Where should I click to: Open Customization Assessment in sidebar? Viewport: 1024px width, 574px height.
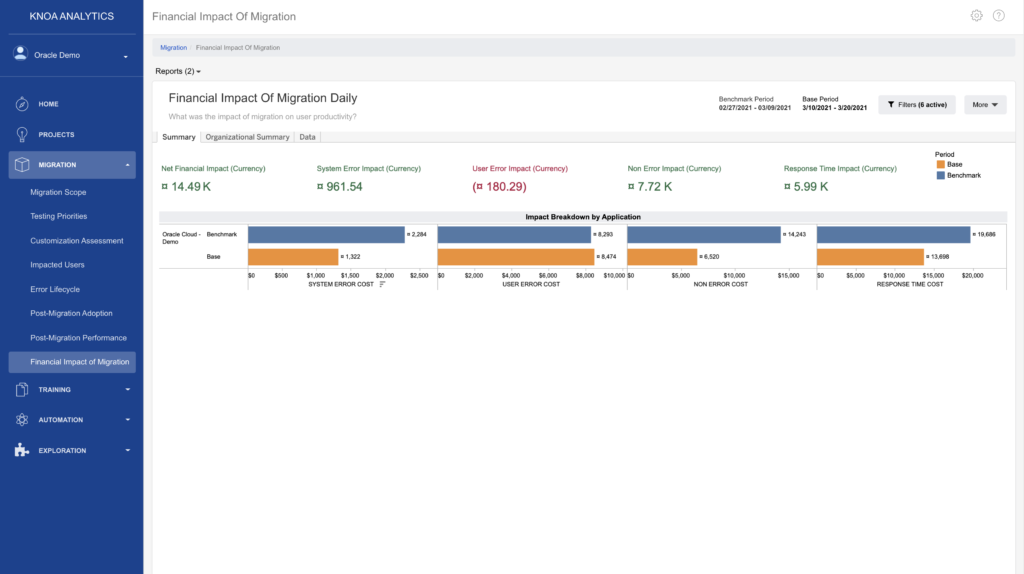click(x=76, y=241)
